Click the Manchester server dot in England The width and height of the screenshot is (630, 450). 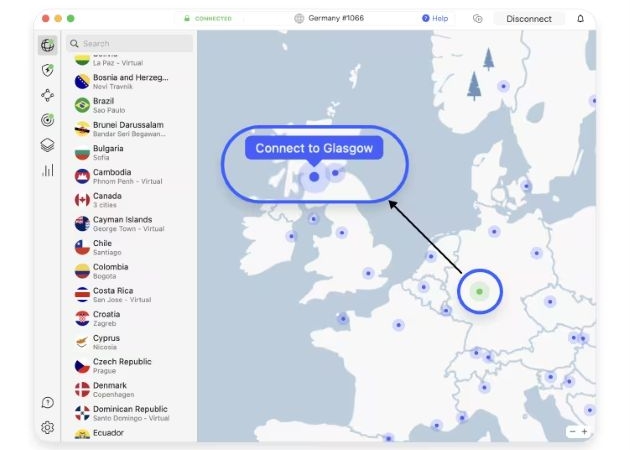pyautogui.click(x=342, y=232)
